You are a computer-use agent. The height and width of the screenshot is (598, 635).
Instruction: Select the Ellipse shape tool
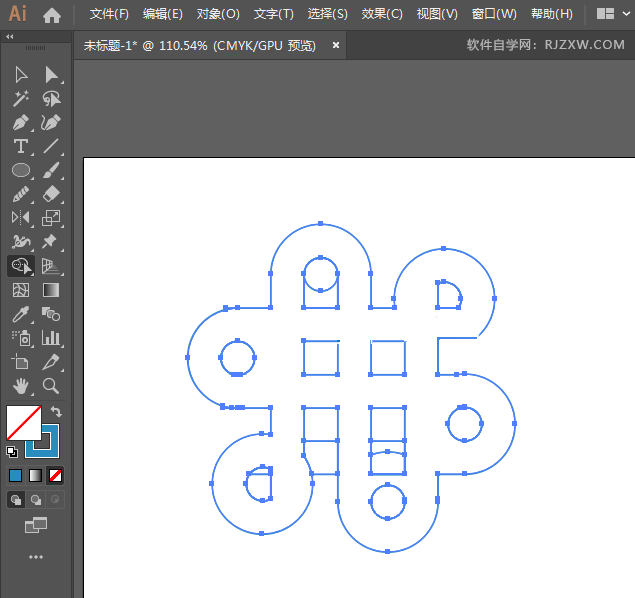pyautogui.click(x=20, y=171)
